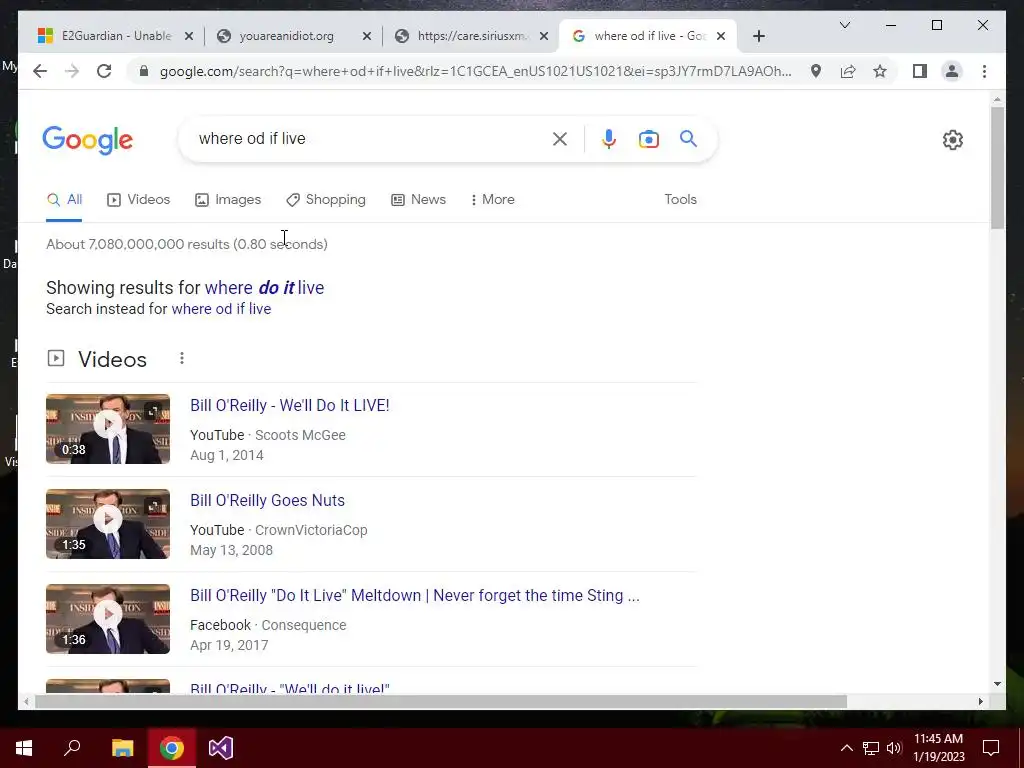Screen dimensions: 1024x768
Task: Open the Chrome profile avatar menu
Action: (952, 71)
